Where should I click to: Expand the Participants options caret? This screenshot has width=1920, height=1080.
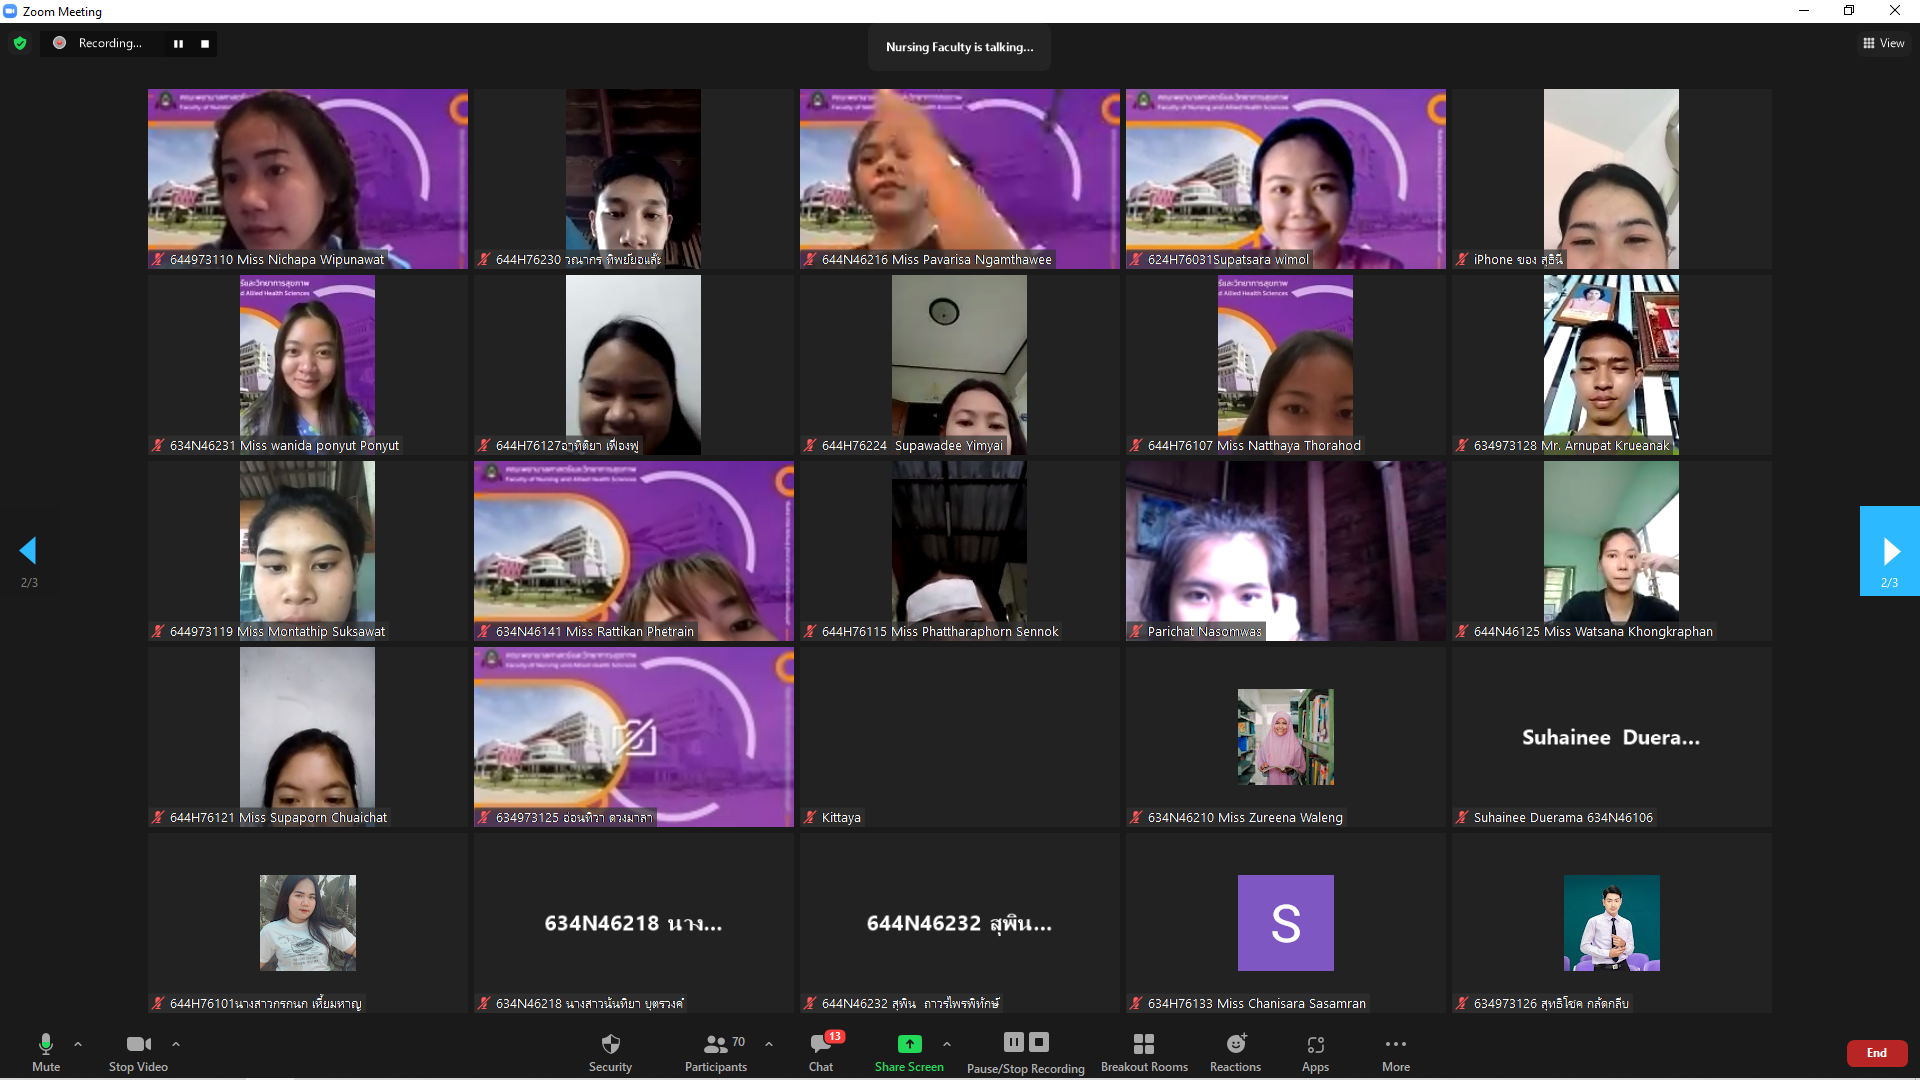coord(769,1044)
